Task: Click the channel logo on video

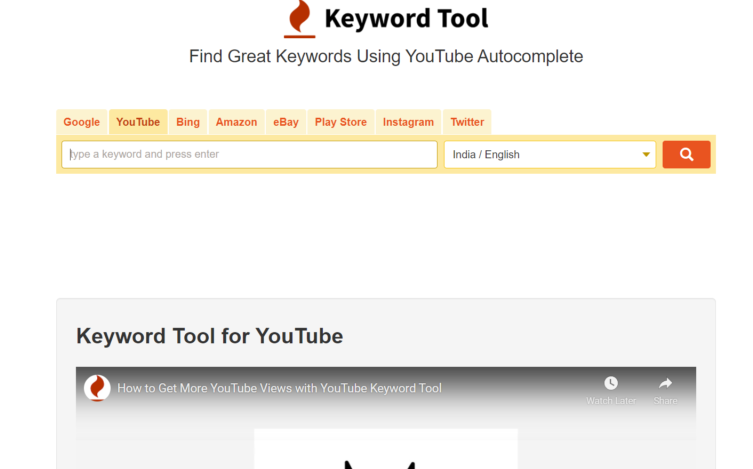Action: coord(97,388)
